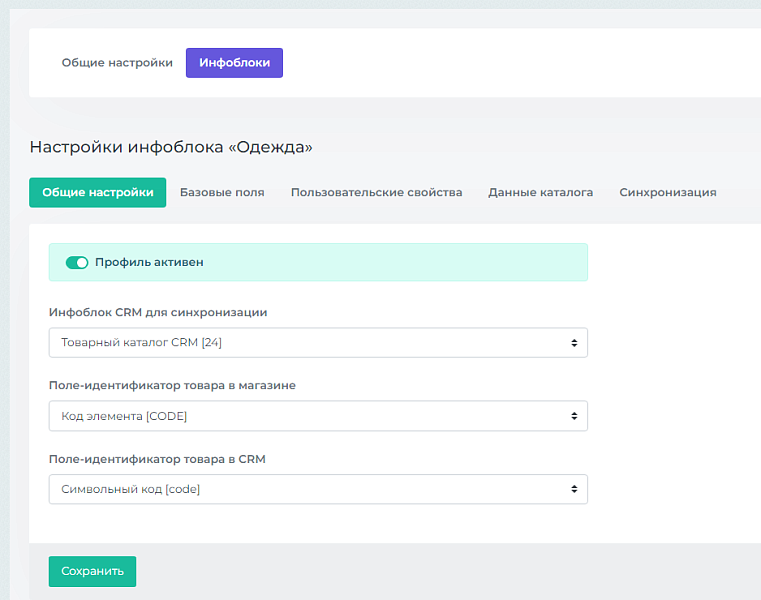This screenshot has height=600, width=761.
Task: Open the top-level Общие настройки section
Action: [x=117, y=63]
